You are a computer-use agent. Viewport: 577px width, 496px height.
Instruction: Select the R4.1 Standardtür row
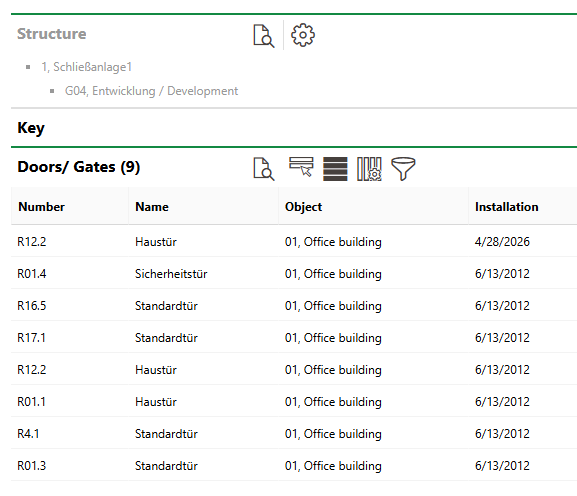click(294, 434)
